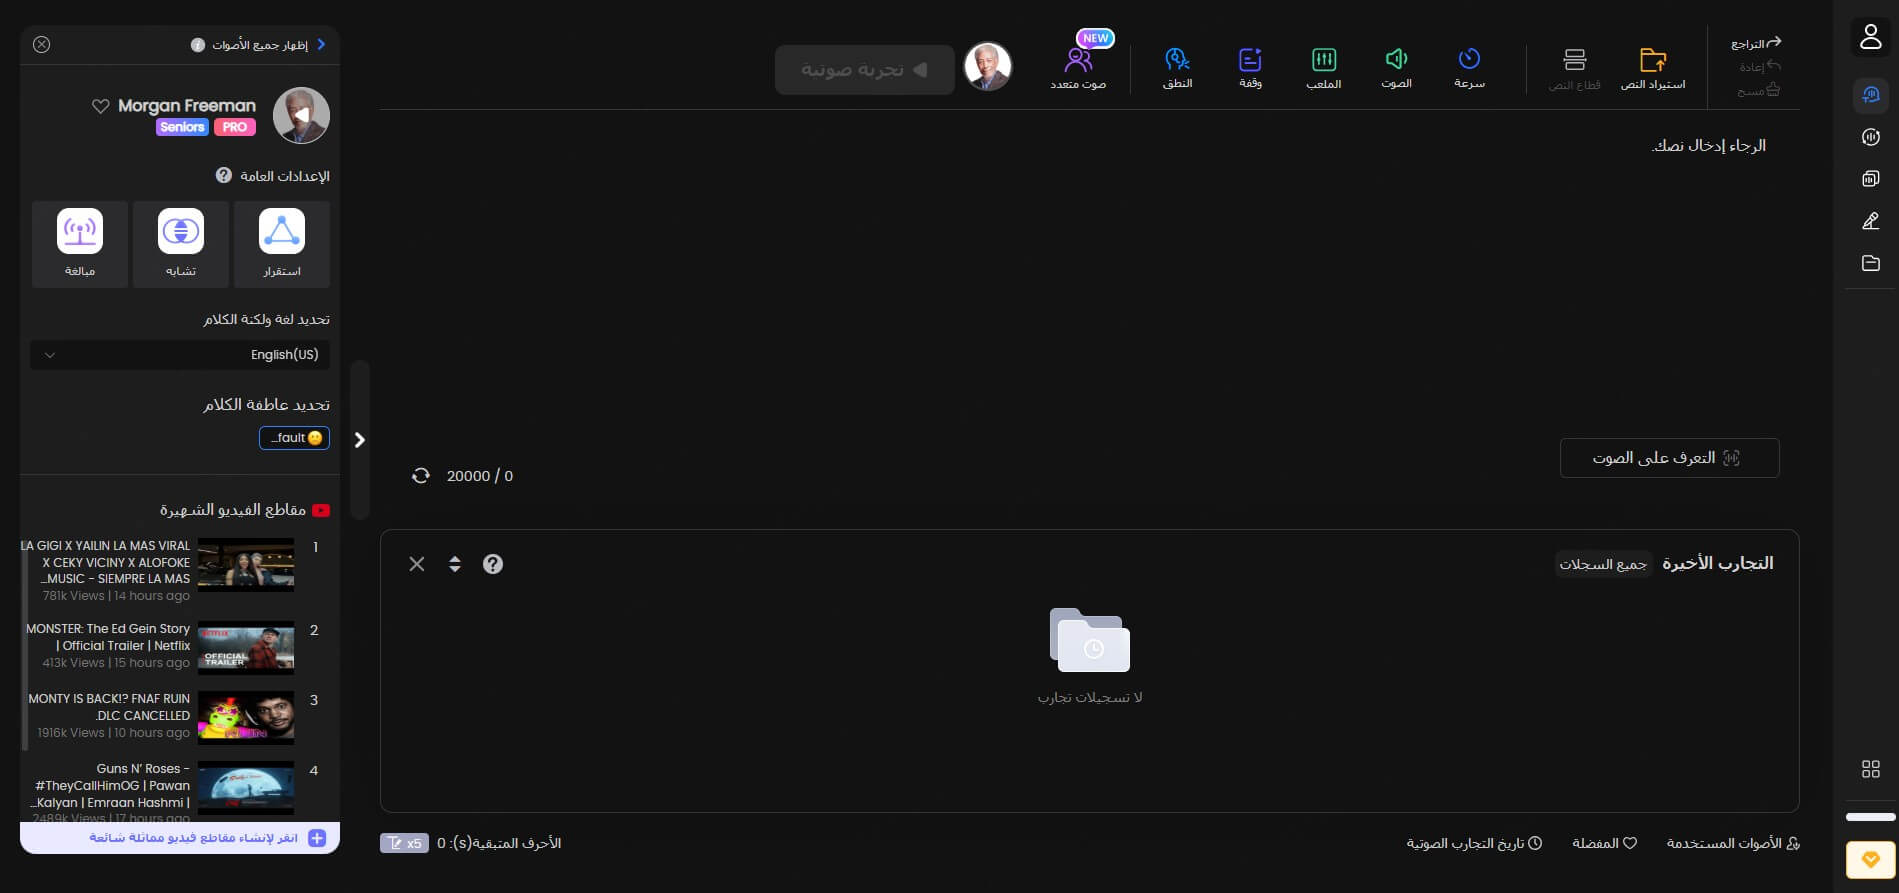Open the Volume (الصوت) speaker tool
The image size is (1899, 893).
(1396, 60)
